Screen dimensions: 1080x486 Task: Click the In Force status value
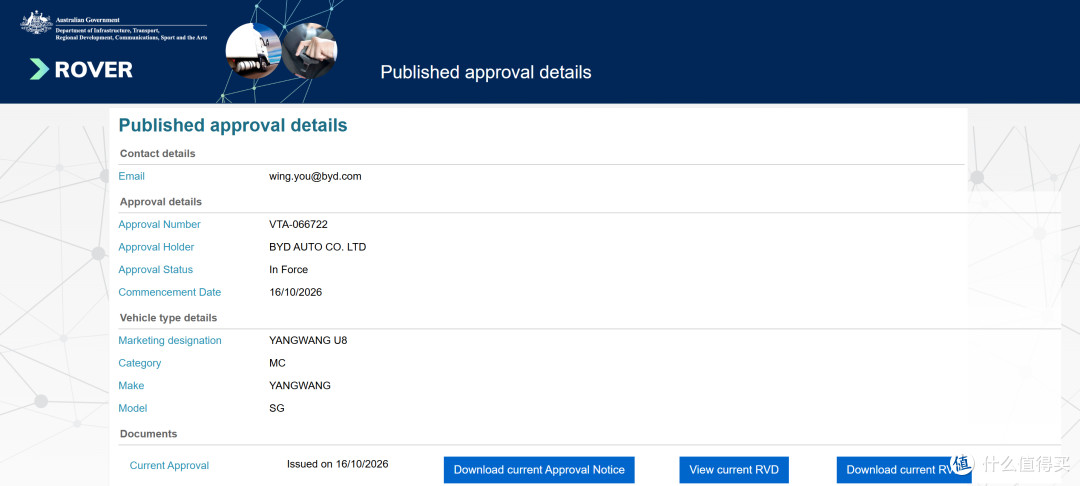(289, 270)
